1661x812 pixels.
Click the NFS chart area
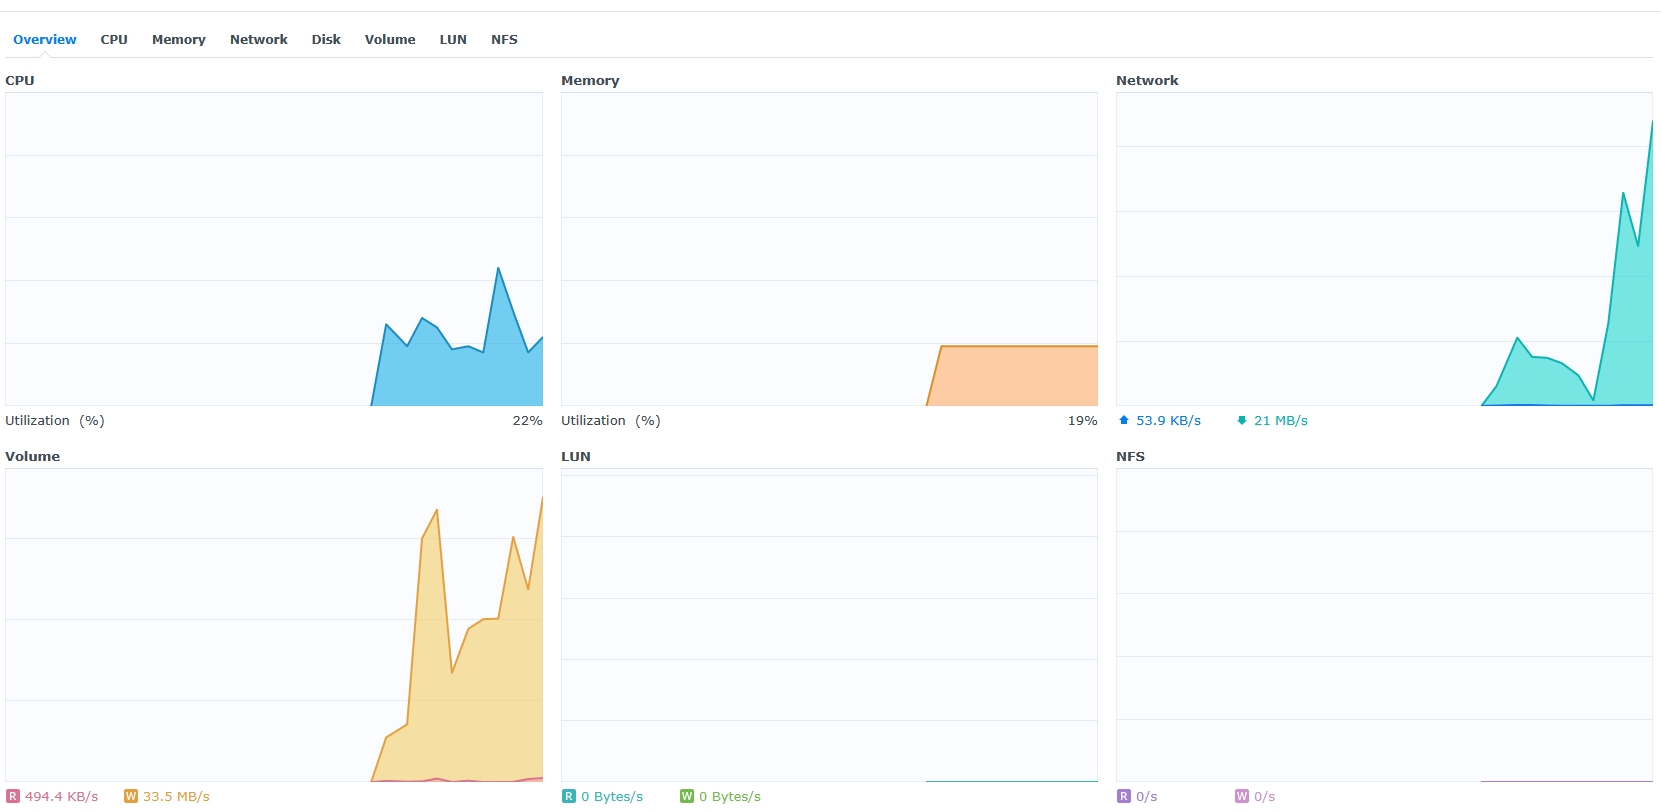[x=1384, y=625]
